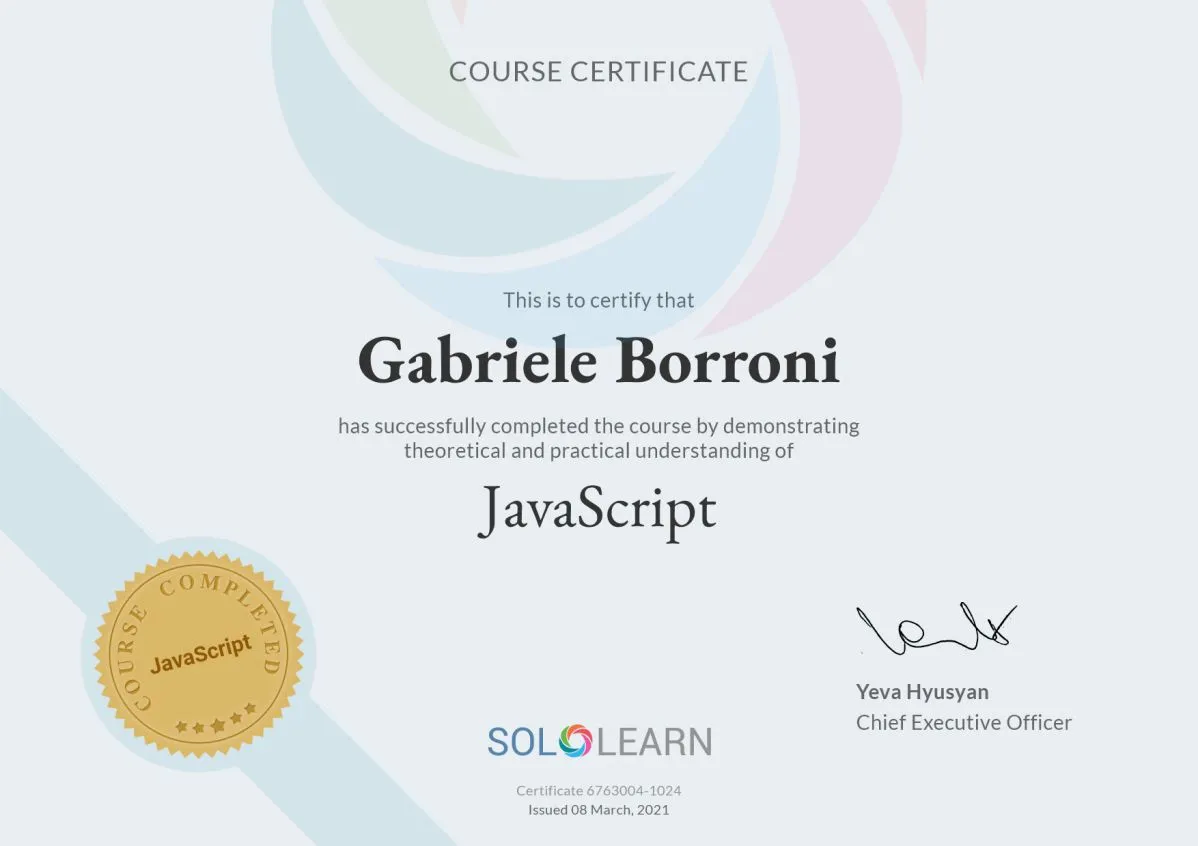Click the name 'Yeva Hyusyan'
Screen dimensions: 1198x846
pos(922,692)
